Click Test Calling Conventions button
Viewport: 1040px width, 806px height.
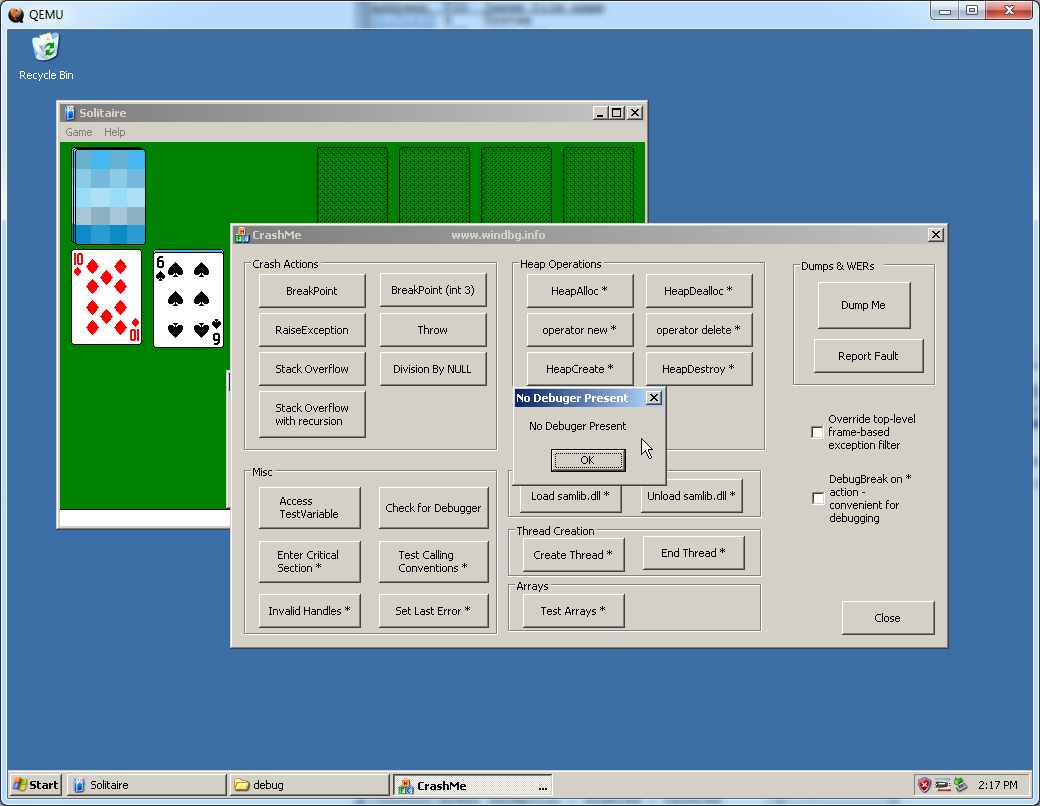click(433, 561)
